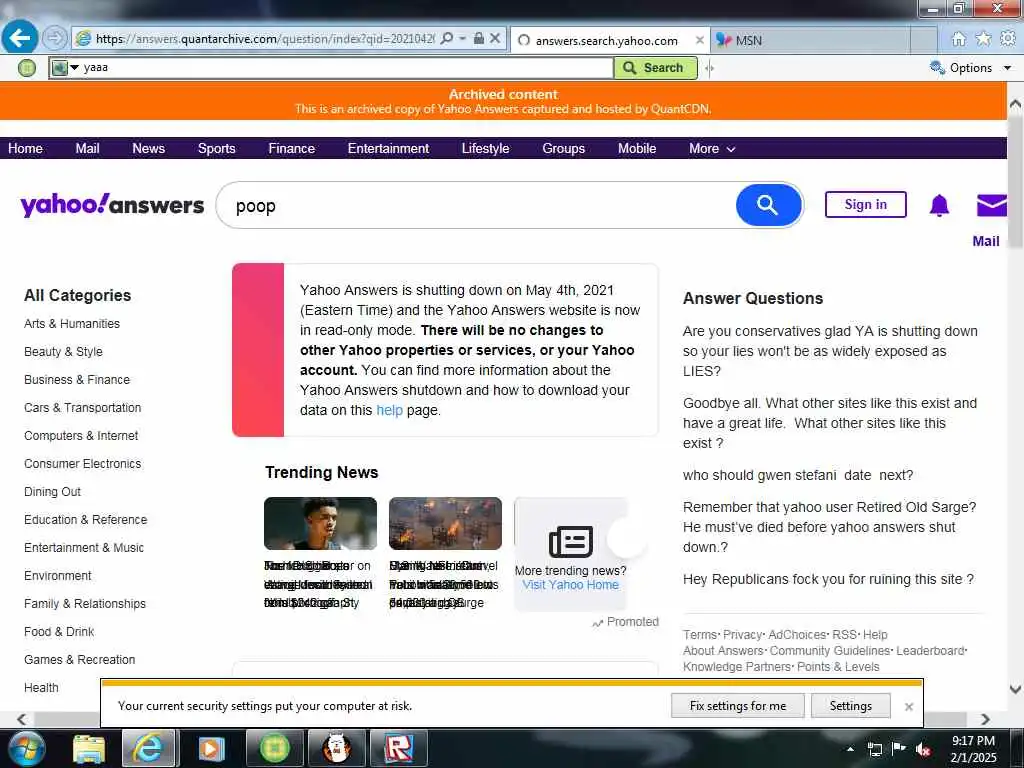Close the answers.search.yahoo.com tab
The height and width of the screenshot is (768, 1024).
[699, 40]
